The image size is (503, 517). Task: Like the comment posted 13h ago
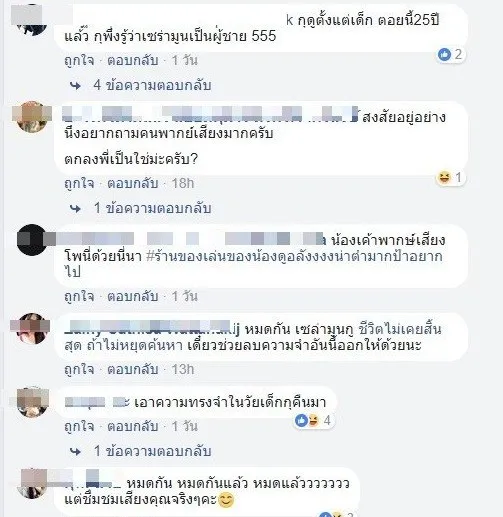click(x=79, y=370)
